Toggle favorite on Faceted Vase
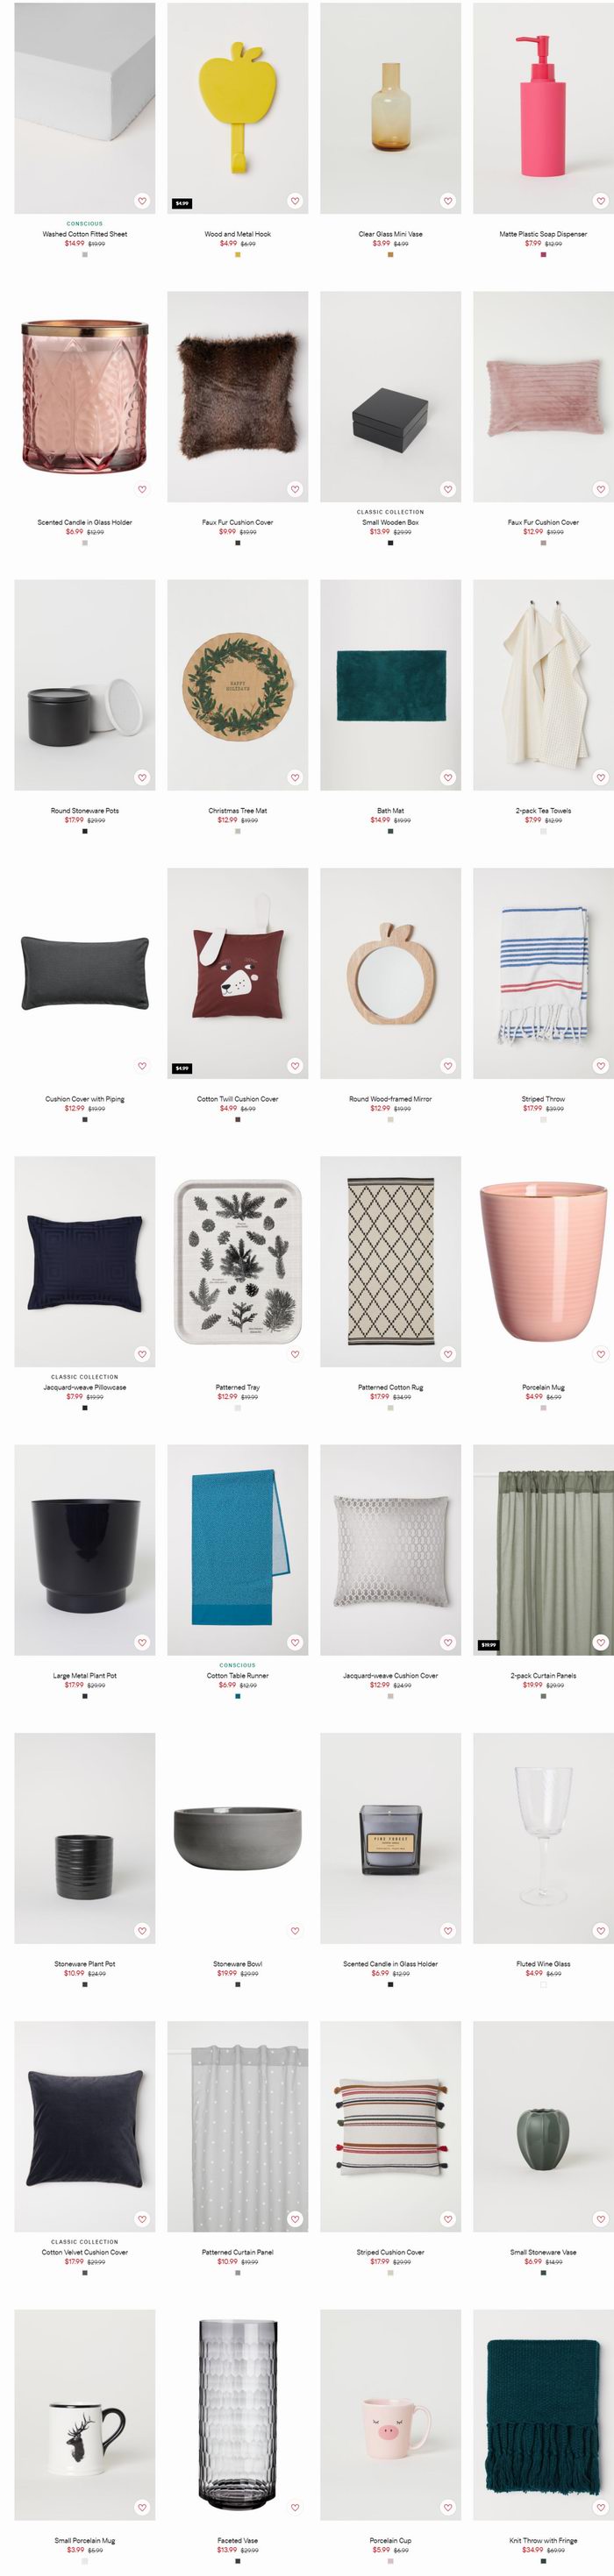This screenshot has height=2576, width=614. tap(295, 2507)
